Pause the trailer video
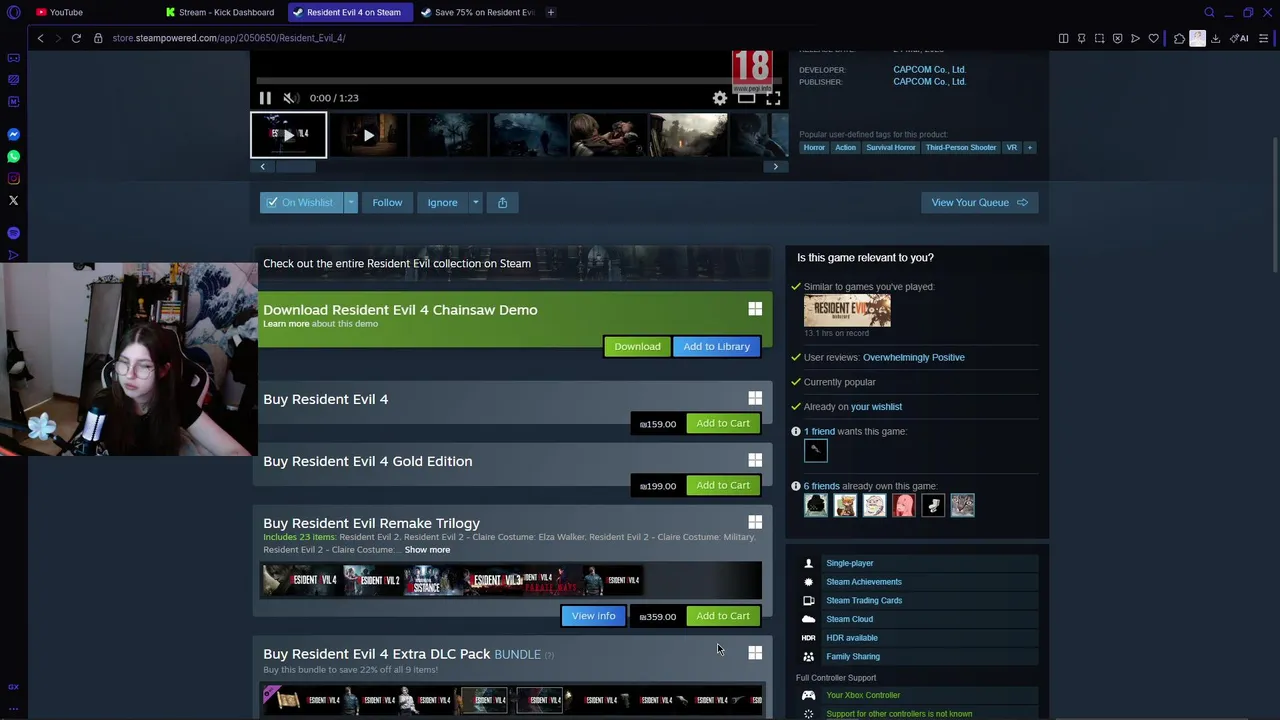This screenshot has width=1280, height=720. [265, 98]
